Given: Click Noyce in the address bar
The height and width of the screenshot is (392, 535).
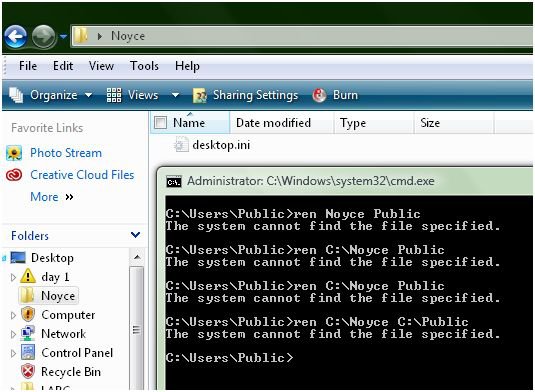Looking at the screenshot, I should (x=128, y=36).
